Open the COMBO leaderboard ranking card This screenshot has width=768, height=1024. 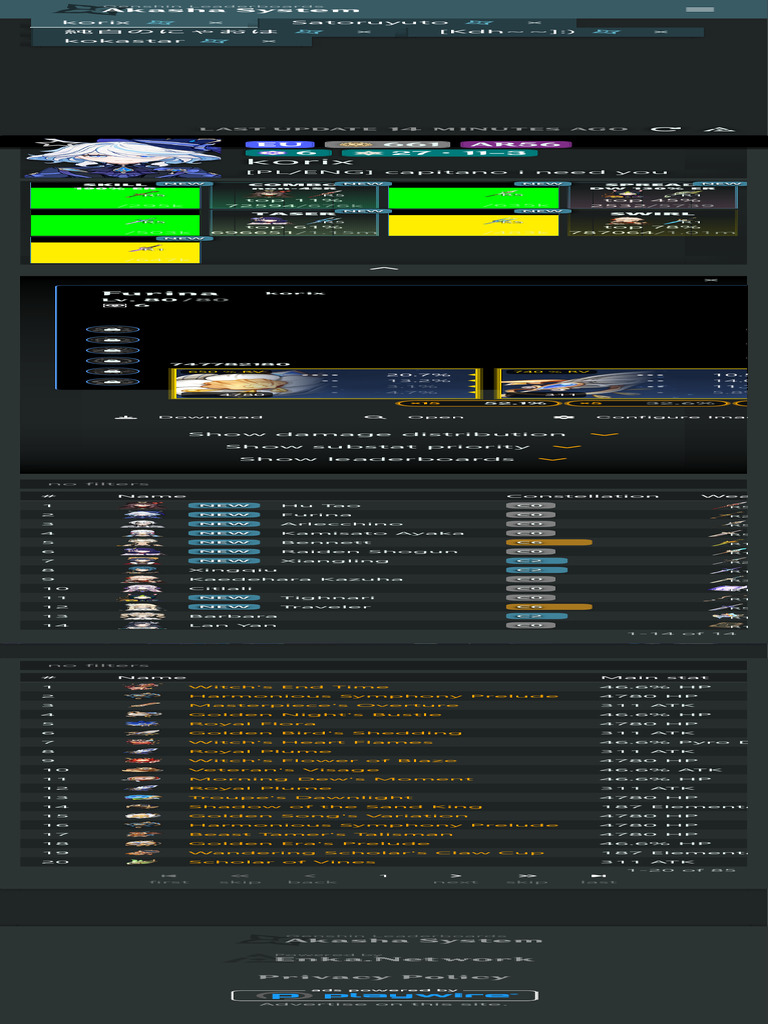click(x=294, y=195)
